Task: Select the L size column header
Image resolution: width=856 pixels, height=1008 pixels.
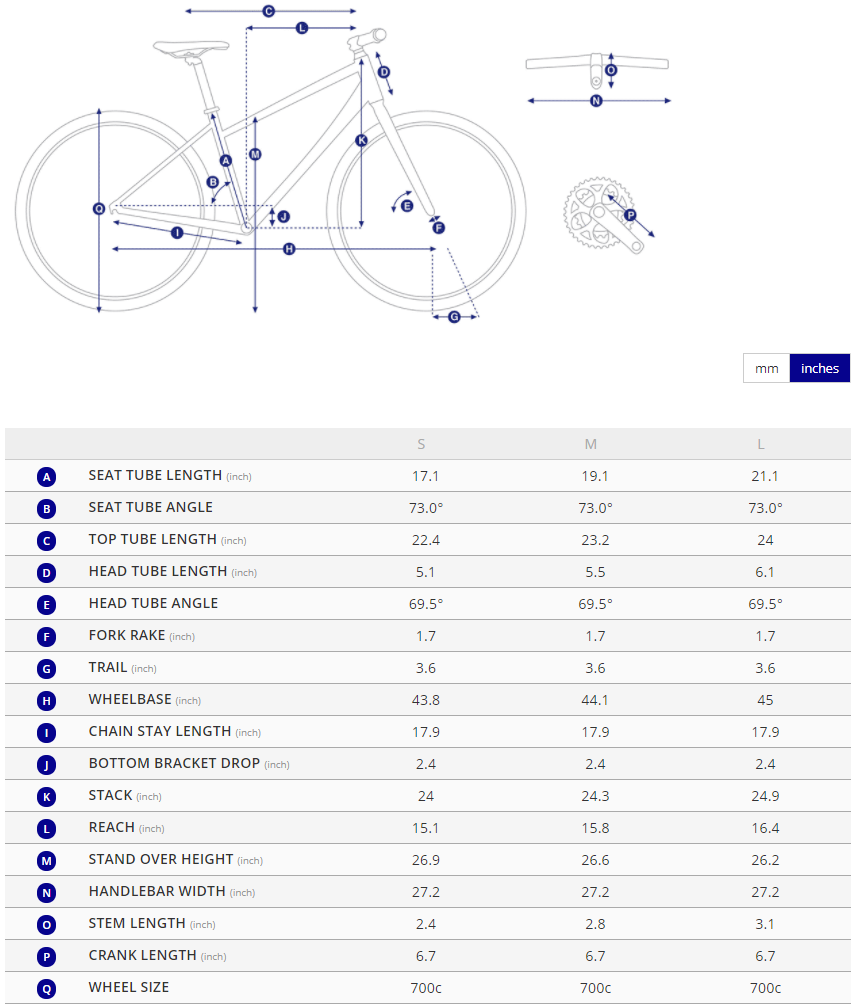Action: coord(761,444)
